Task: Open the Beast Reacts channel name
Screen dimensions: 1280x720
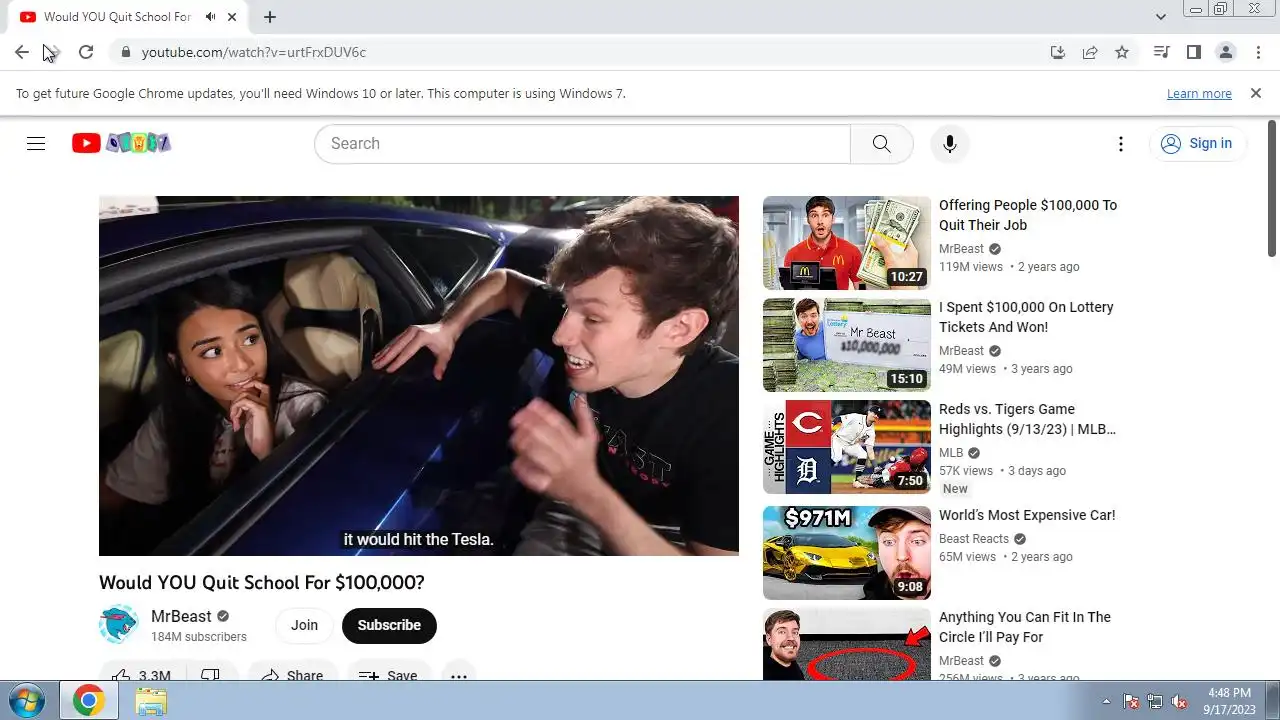Action: pyautogui.click(x=975, y=539)
